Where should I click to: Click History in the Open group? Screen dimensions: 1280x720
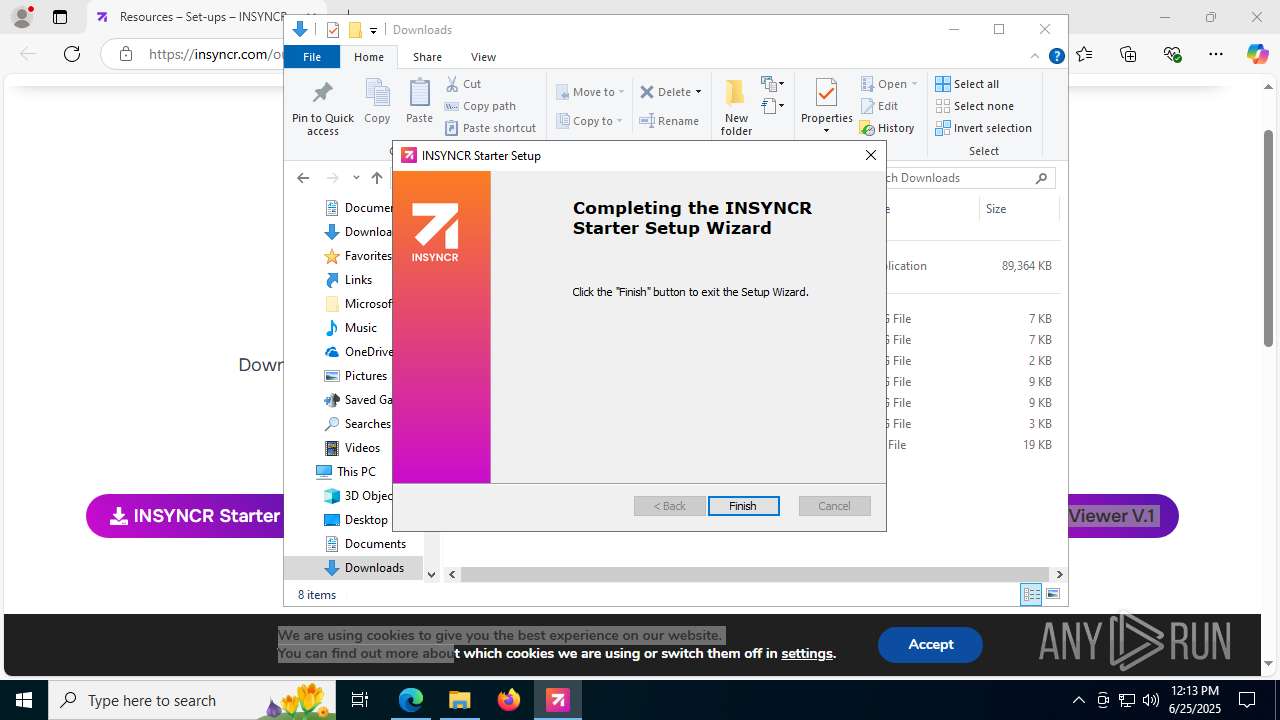(887, 128)
